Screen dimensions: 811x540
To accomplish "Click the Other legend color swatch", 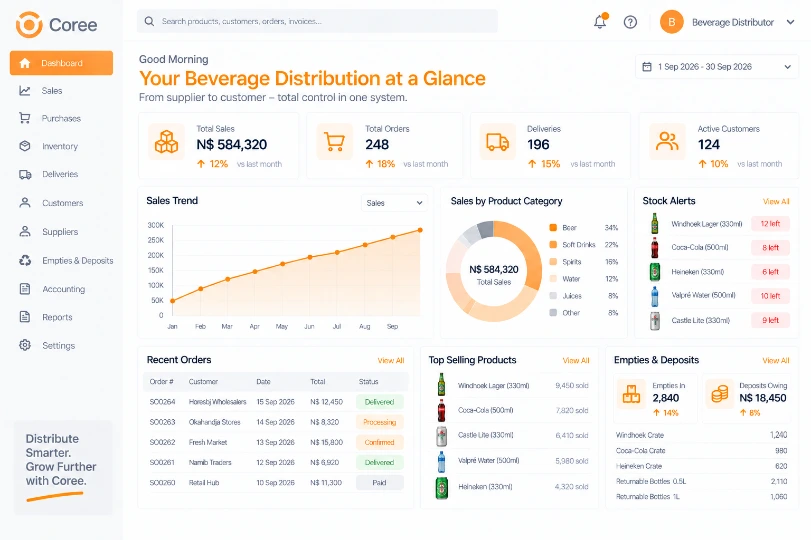I will (553, 312).
